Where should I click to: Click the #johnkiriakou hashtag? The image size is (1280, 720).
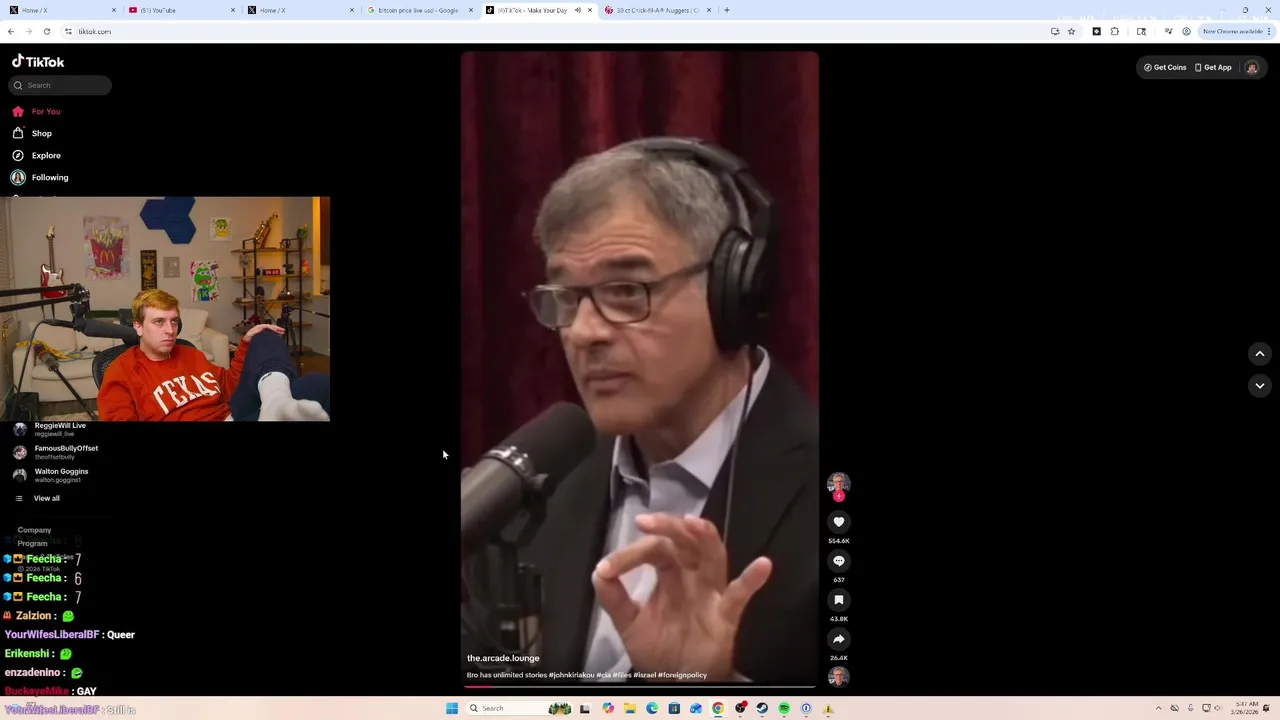tap(571, 675)
